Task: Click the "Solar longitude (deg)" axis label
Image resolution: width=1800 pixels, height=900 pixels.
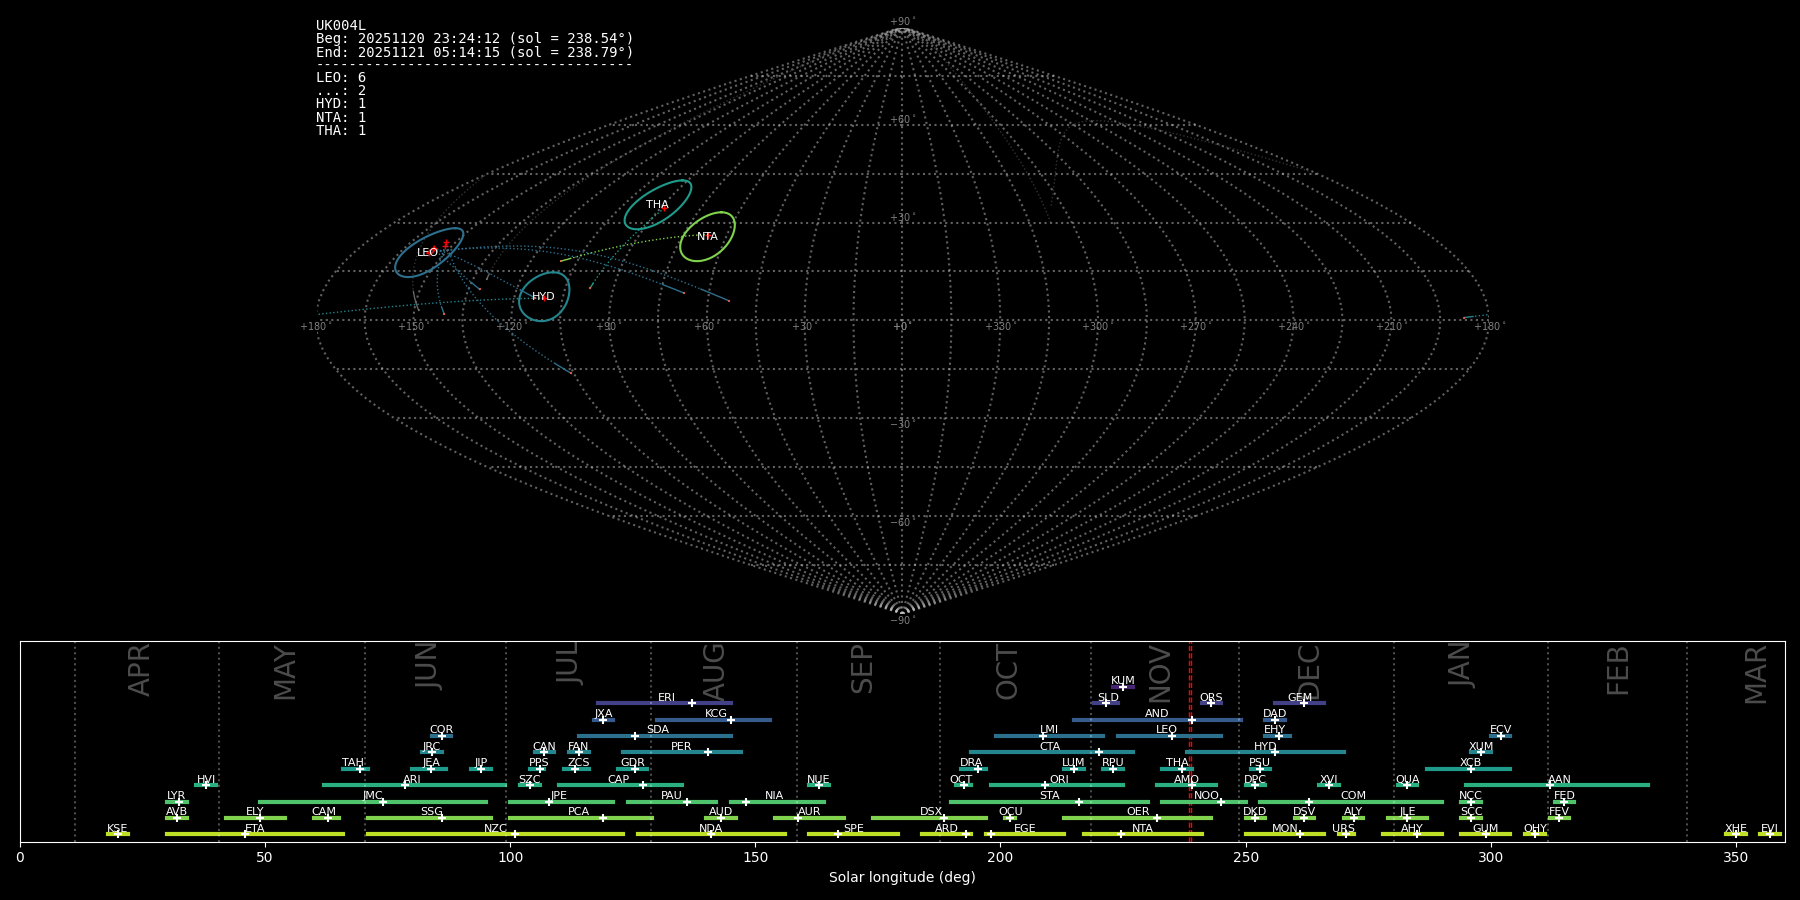Action: (x=902, y=877)
